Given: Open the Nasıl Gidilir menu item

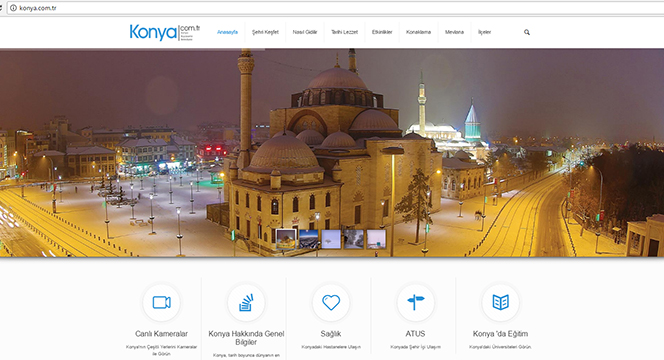Looking at the screenshot, I should (x=305, y=32).
